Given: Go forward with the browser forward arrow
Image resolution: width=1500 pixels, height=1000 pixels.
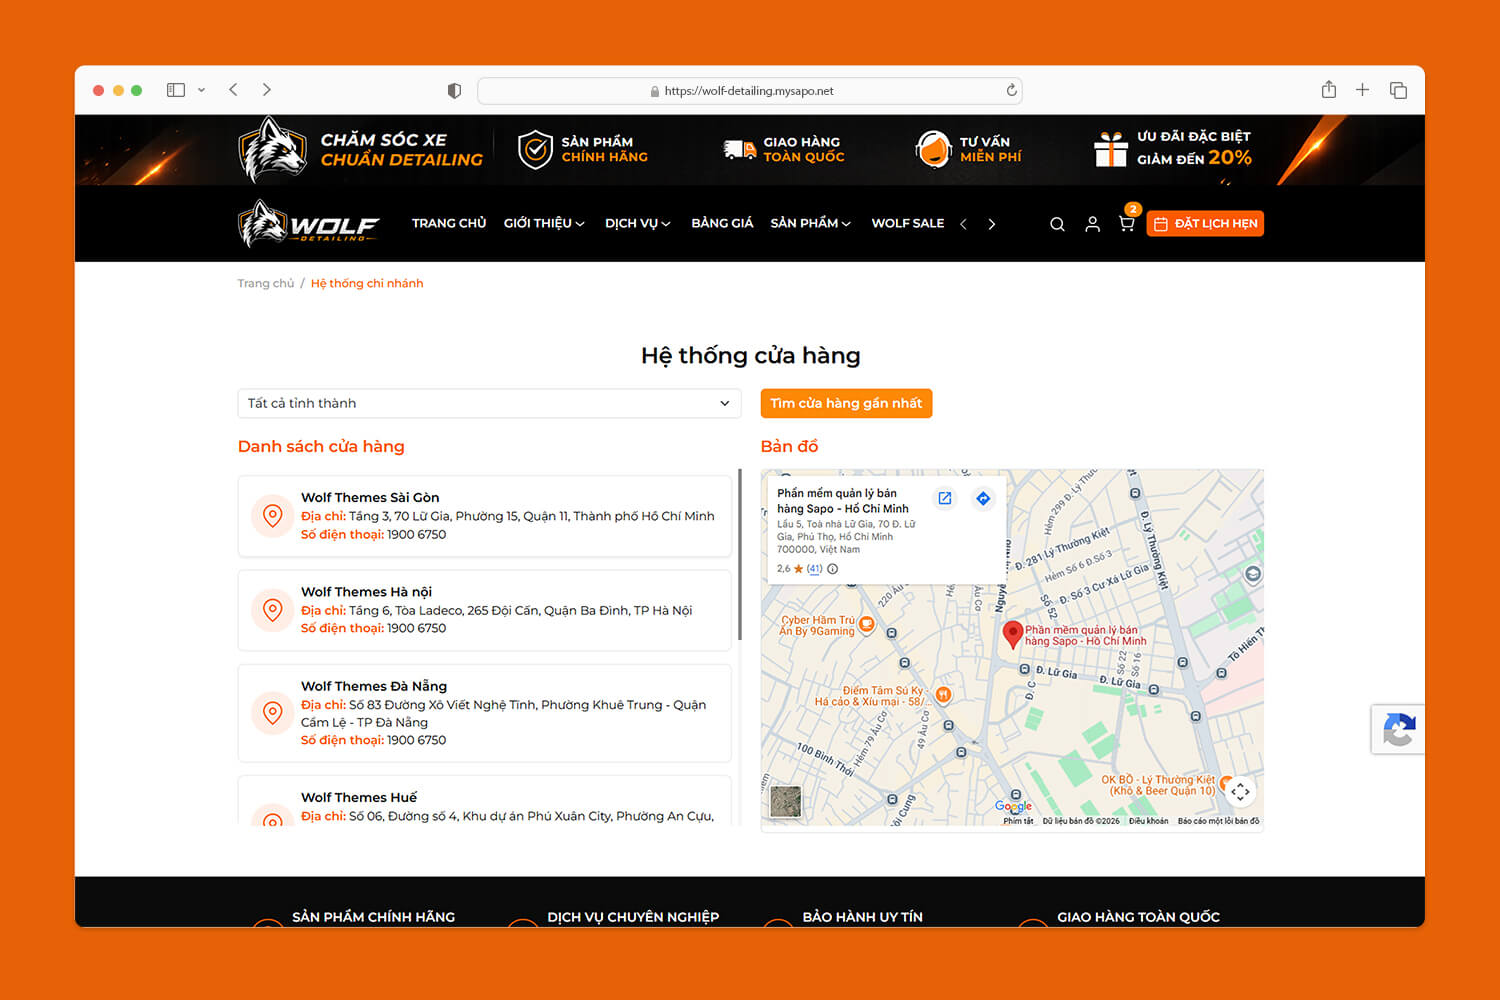Looking at the screenshot, I should tap(266, 90).
